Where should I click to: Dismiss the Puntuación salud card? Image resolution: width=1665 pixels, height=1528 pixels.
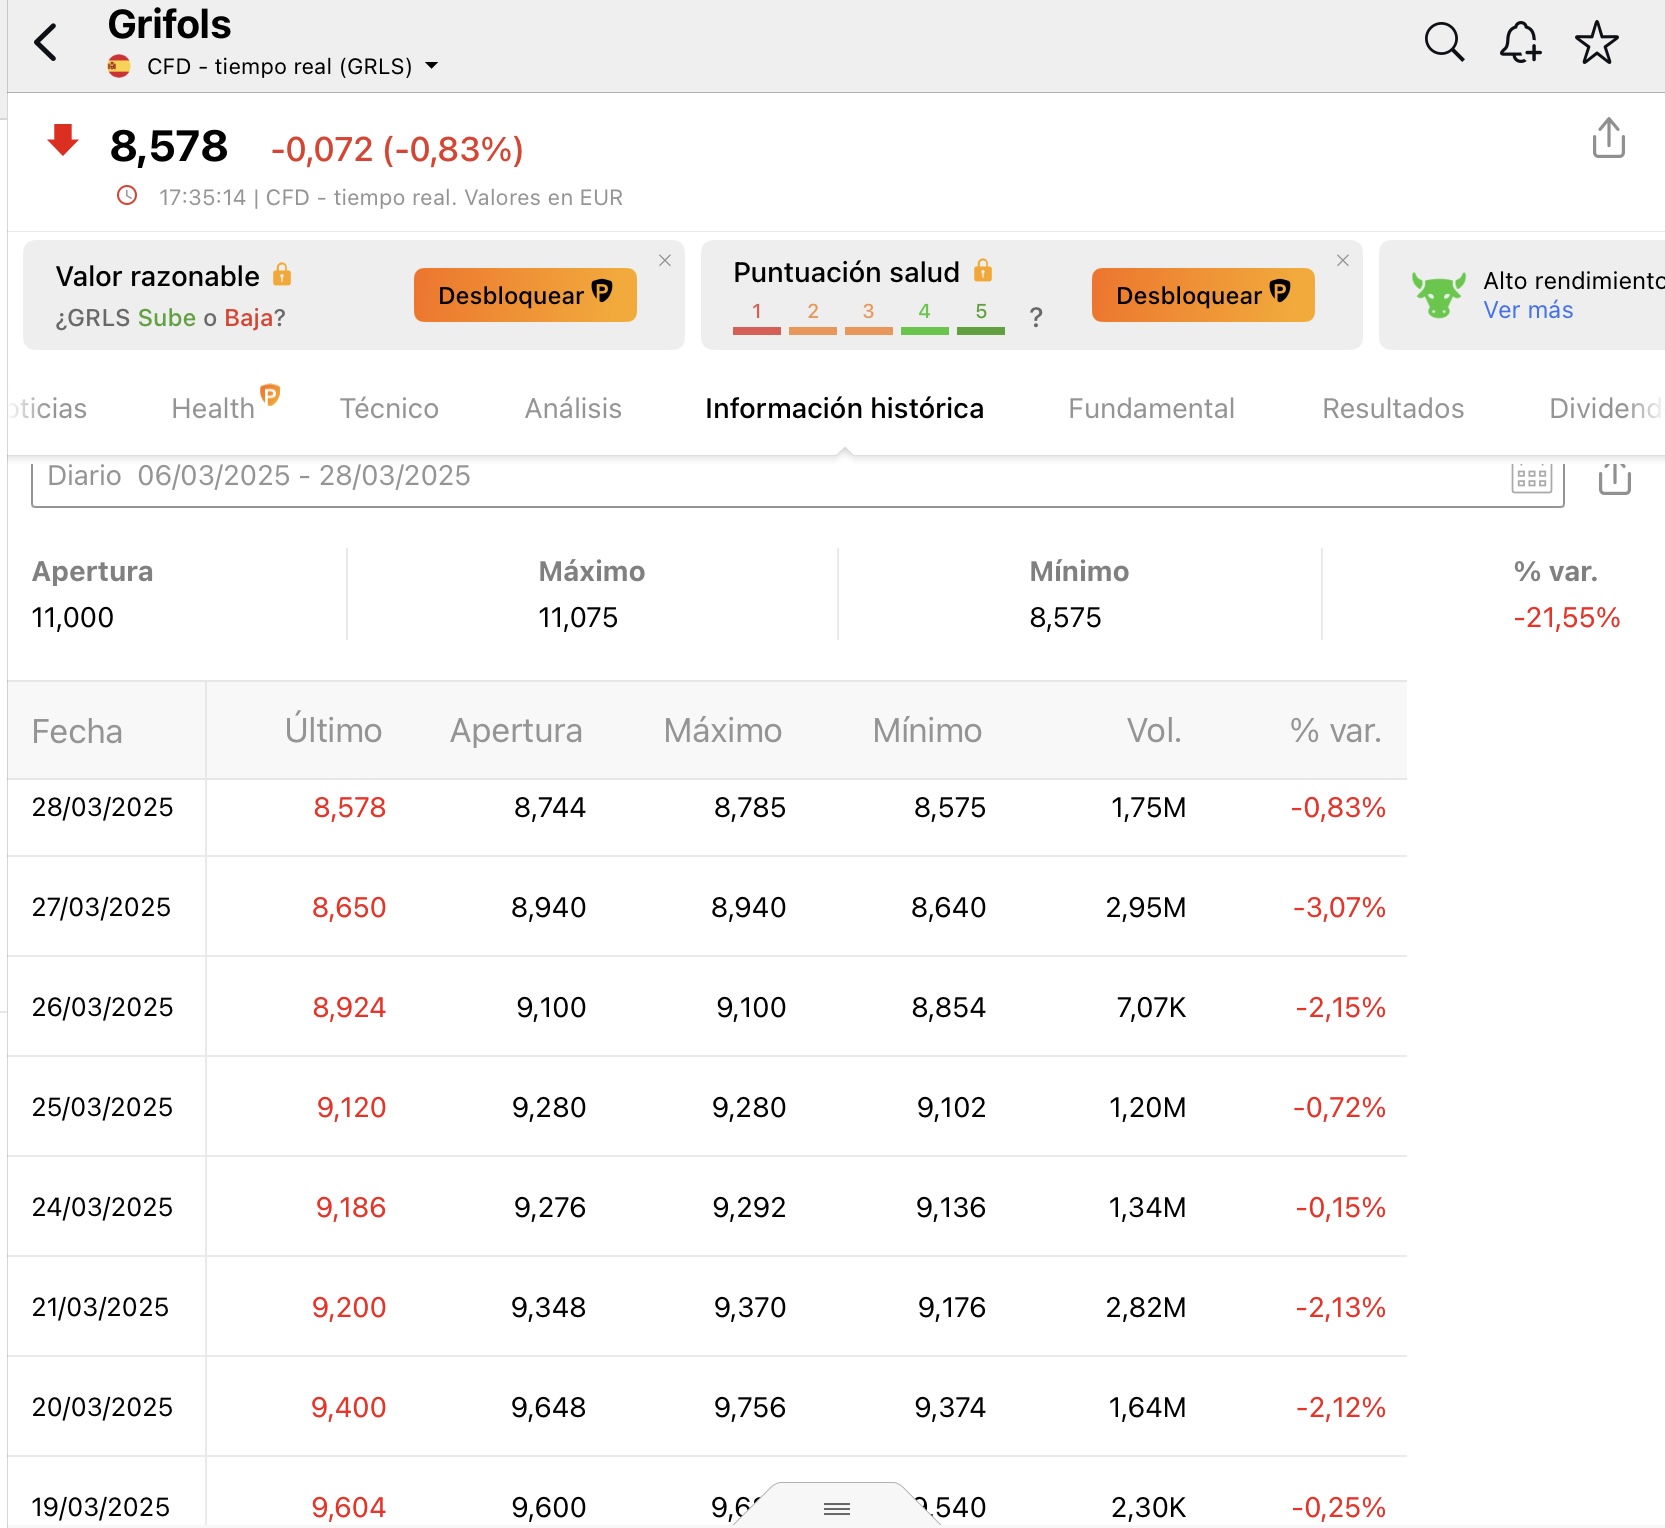[x=1343, y=260]
